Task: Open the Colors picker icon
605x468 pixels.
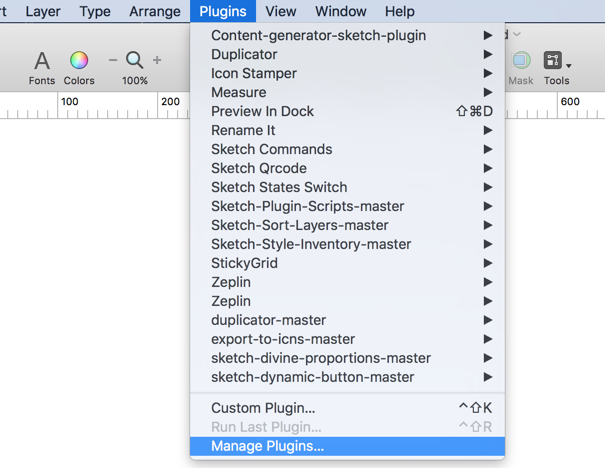Action: pos(79,60)
